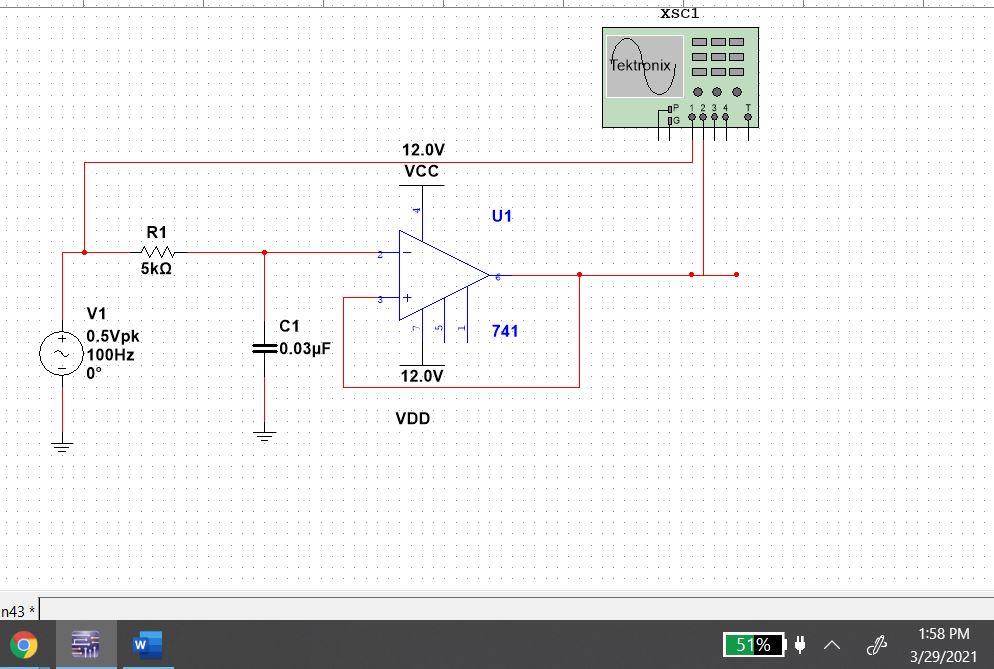Open Chrome from the taskbar

23,645
